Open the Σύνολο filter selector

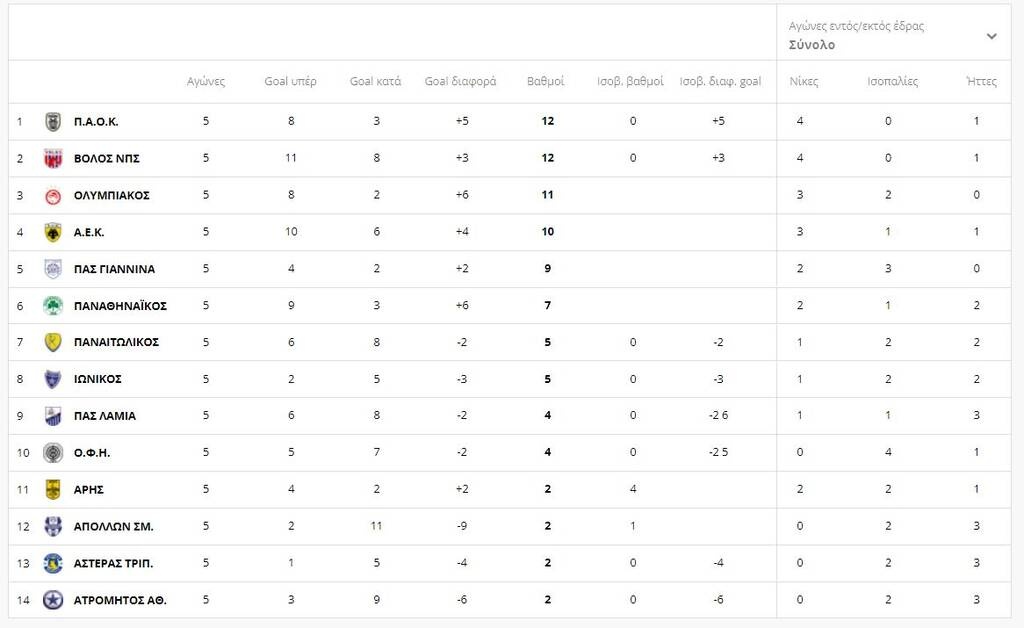(x=812, y=45)
